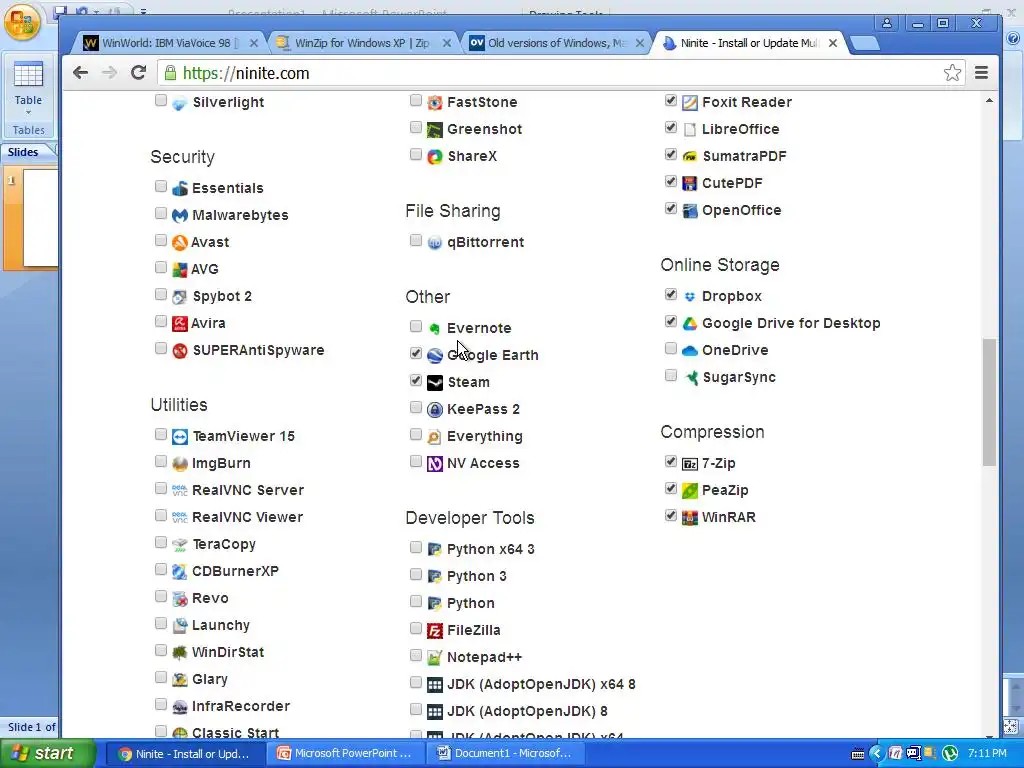The width and height of the screenshot is (1024, 768).
Task: Click the KeePass 2 lock icon
Action: 435,409
